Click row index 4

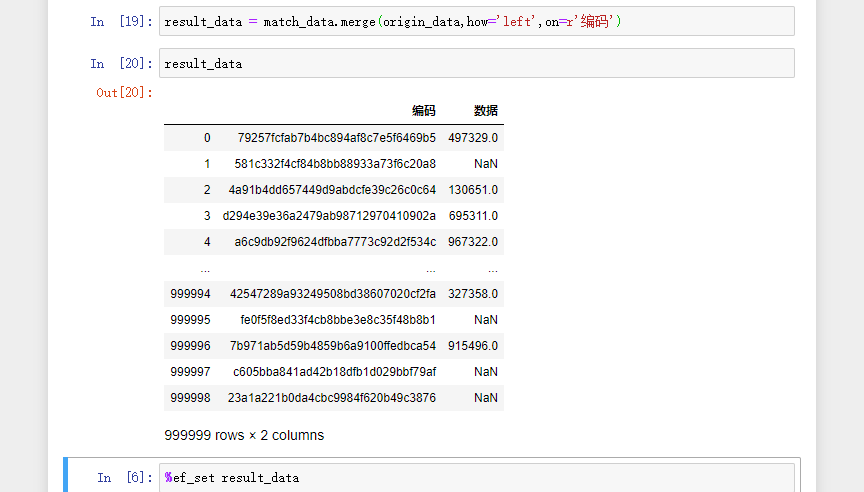(x=207, y=242)
